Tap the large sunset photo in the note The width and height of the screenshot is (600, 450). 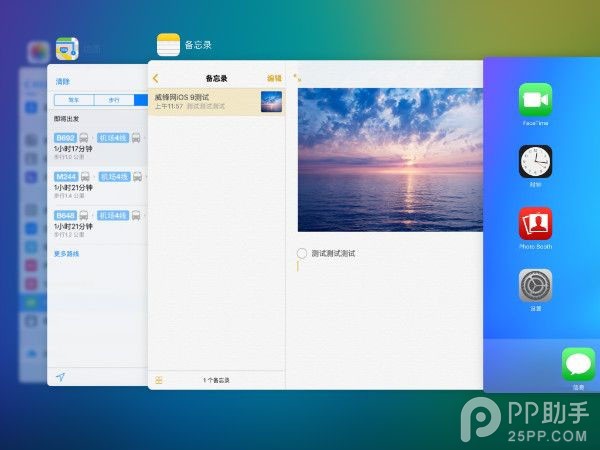coord(390,160)
